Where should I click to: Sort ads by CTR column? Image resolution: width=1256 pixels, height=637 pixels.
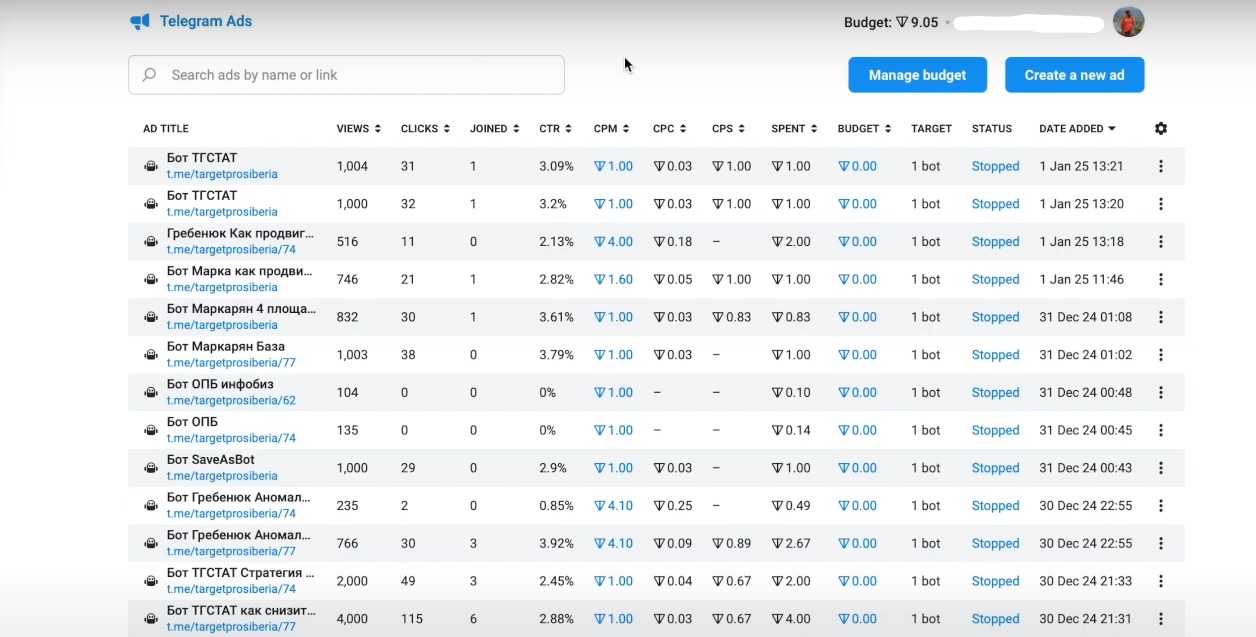point(555,129)
